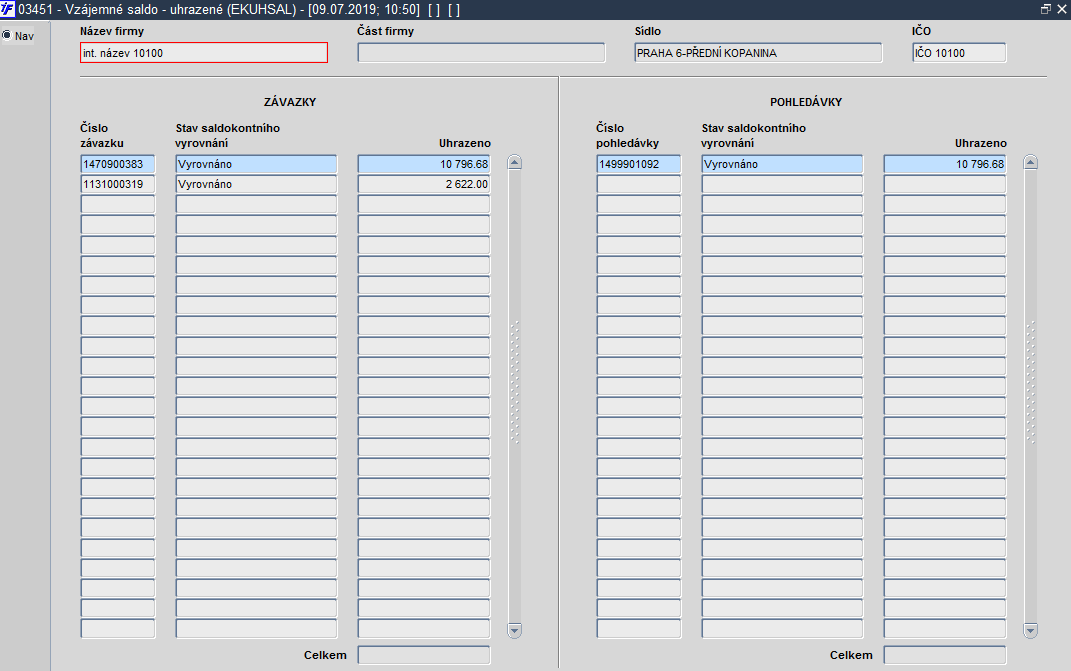
Task: Click the Název firmy field
Action: click(204, 53)
